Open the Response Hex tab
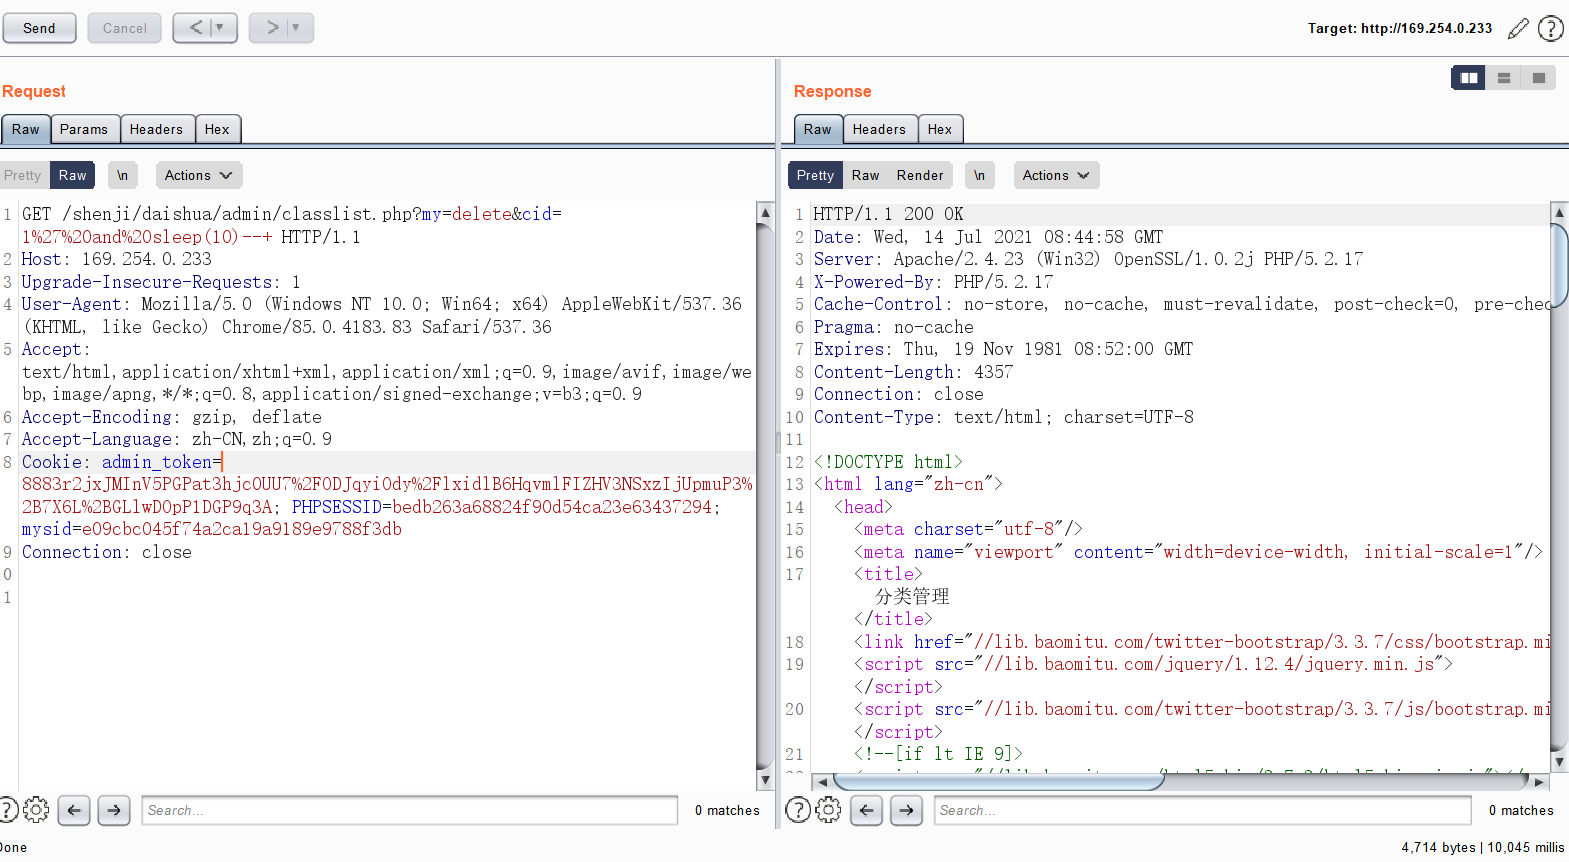1569x862 pixels. tap(940, 129)
